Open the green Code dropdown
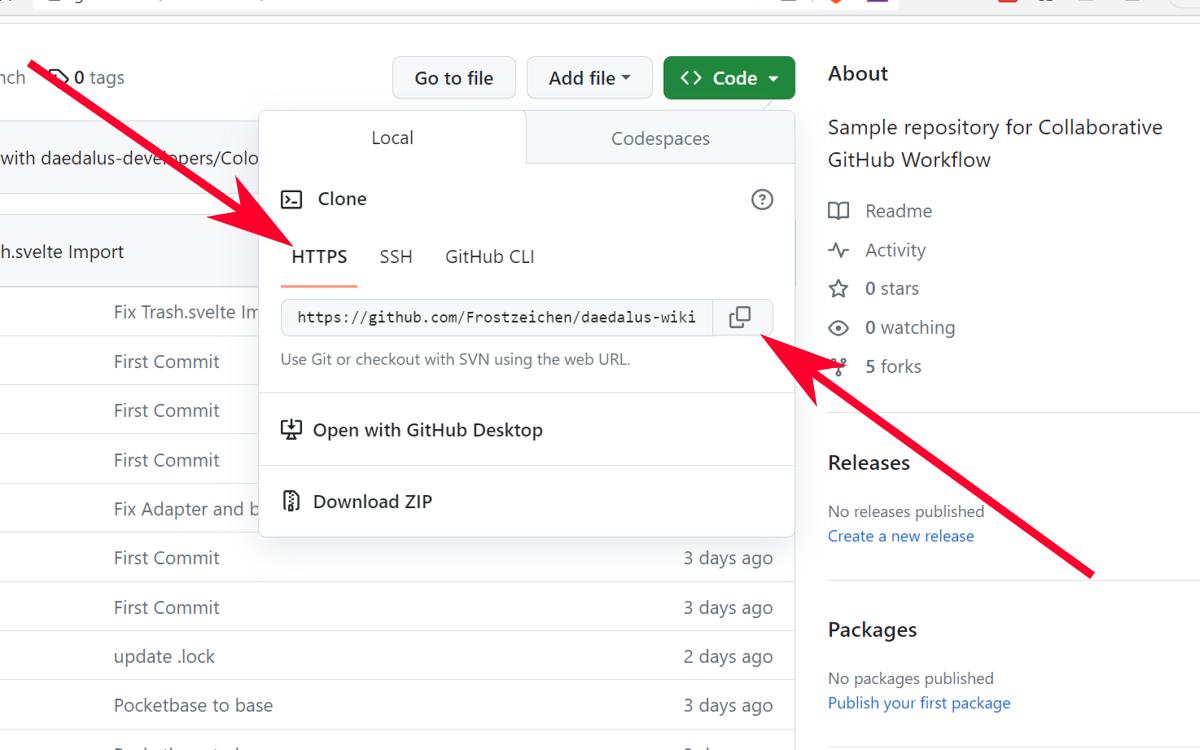The image size is (1200, 750). click(729, 78)
